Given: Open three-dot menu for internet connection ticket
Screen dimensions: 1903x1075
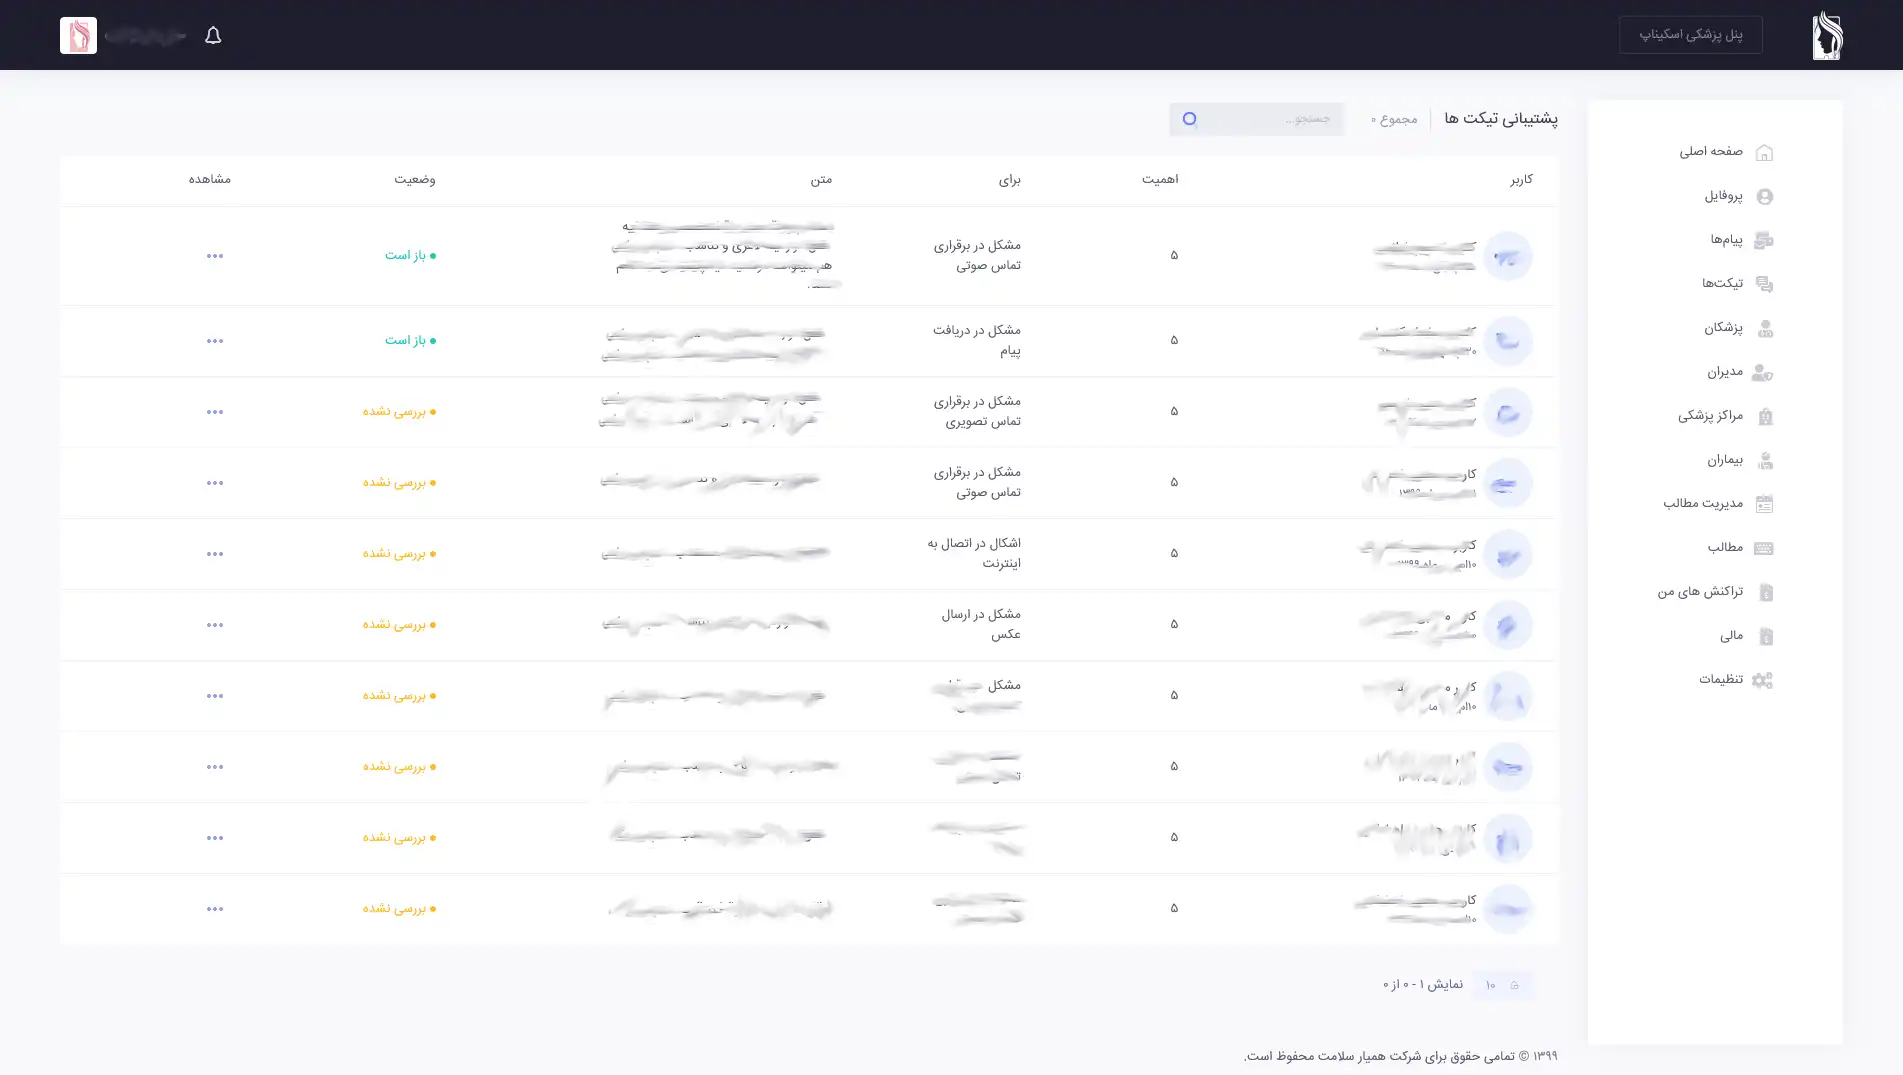Looking at the screenshot, I should pos(215,554).
